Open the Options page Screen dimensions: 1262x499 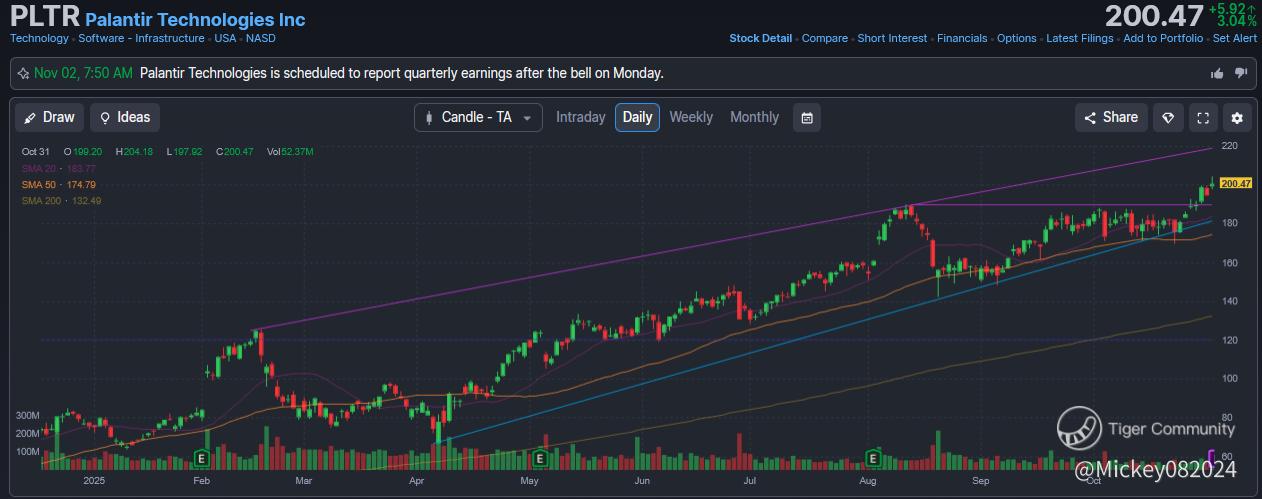coord(1016,38)
